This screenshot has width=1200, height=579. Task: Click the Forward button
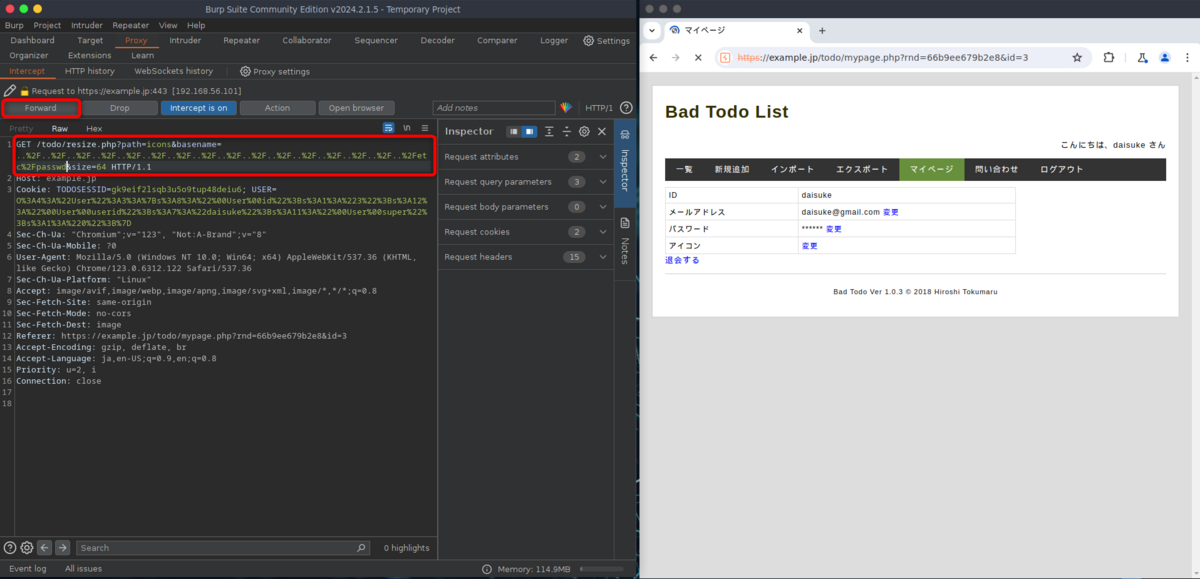point(41,107)
